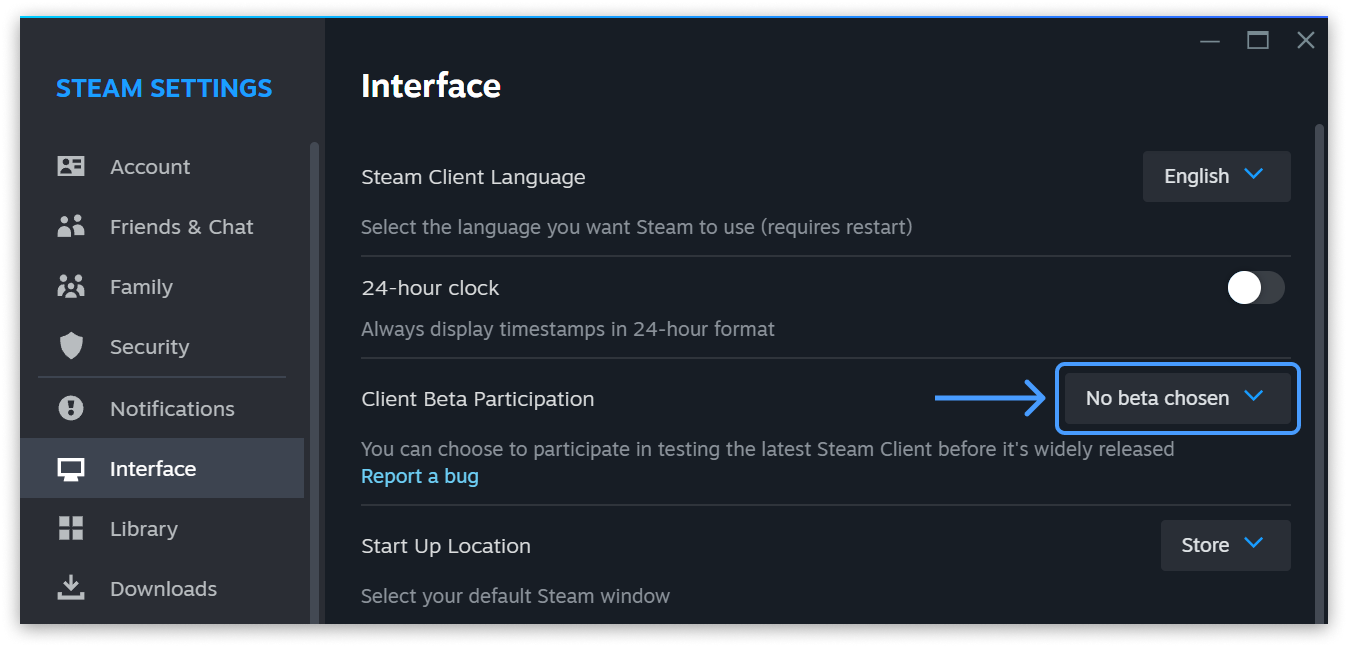This screenshot has width=1348, height=648.
Task: Open STEAM SETTINGS heading
Action: pos(164,88)
